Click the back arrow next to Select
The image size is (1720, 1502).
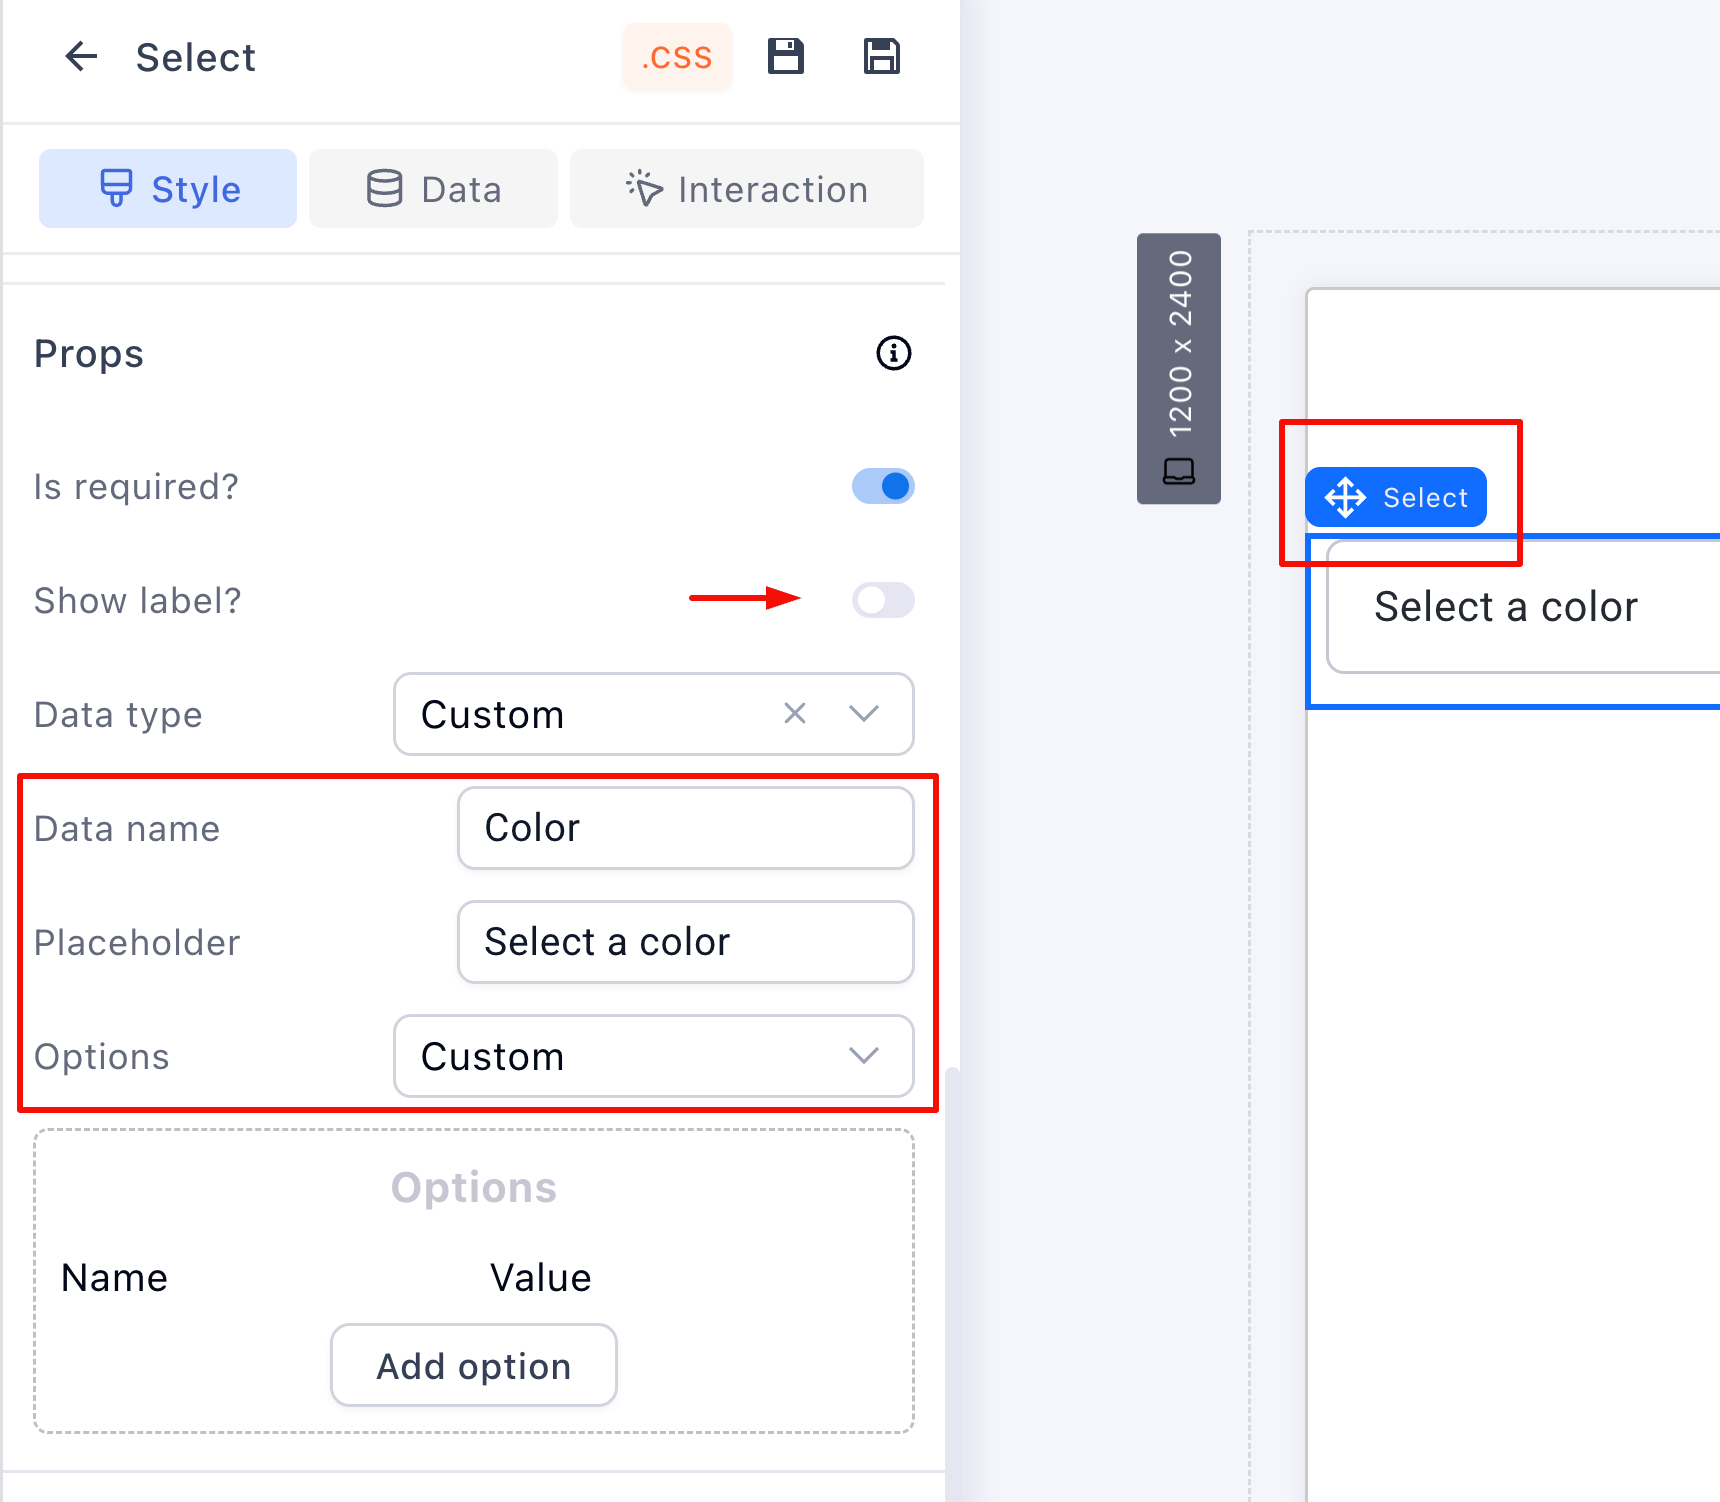pos(81,57)
